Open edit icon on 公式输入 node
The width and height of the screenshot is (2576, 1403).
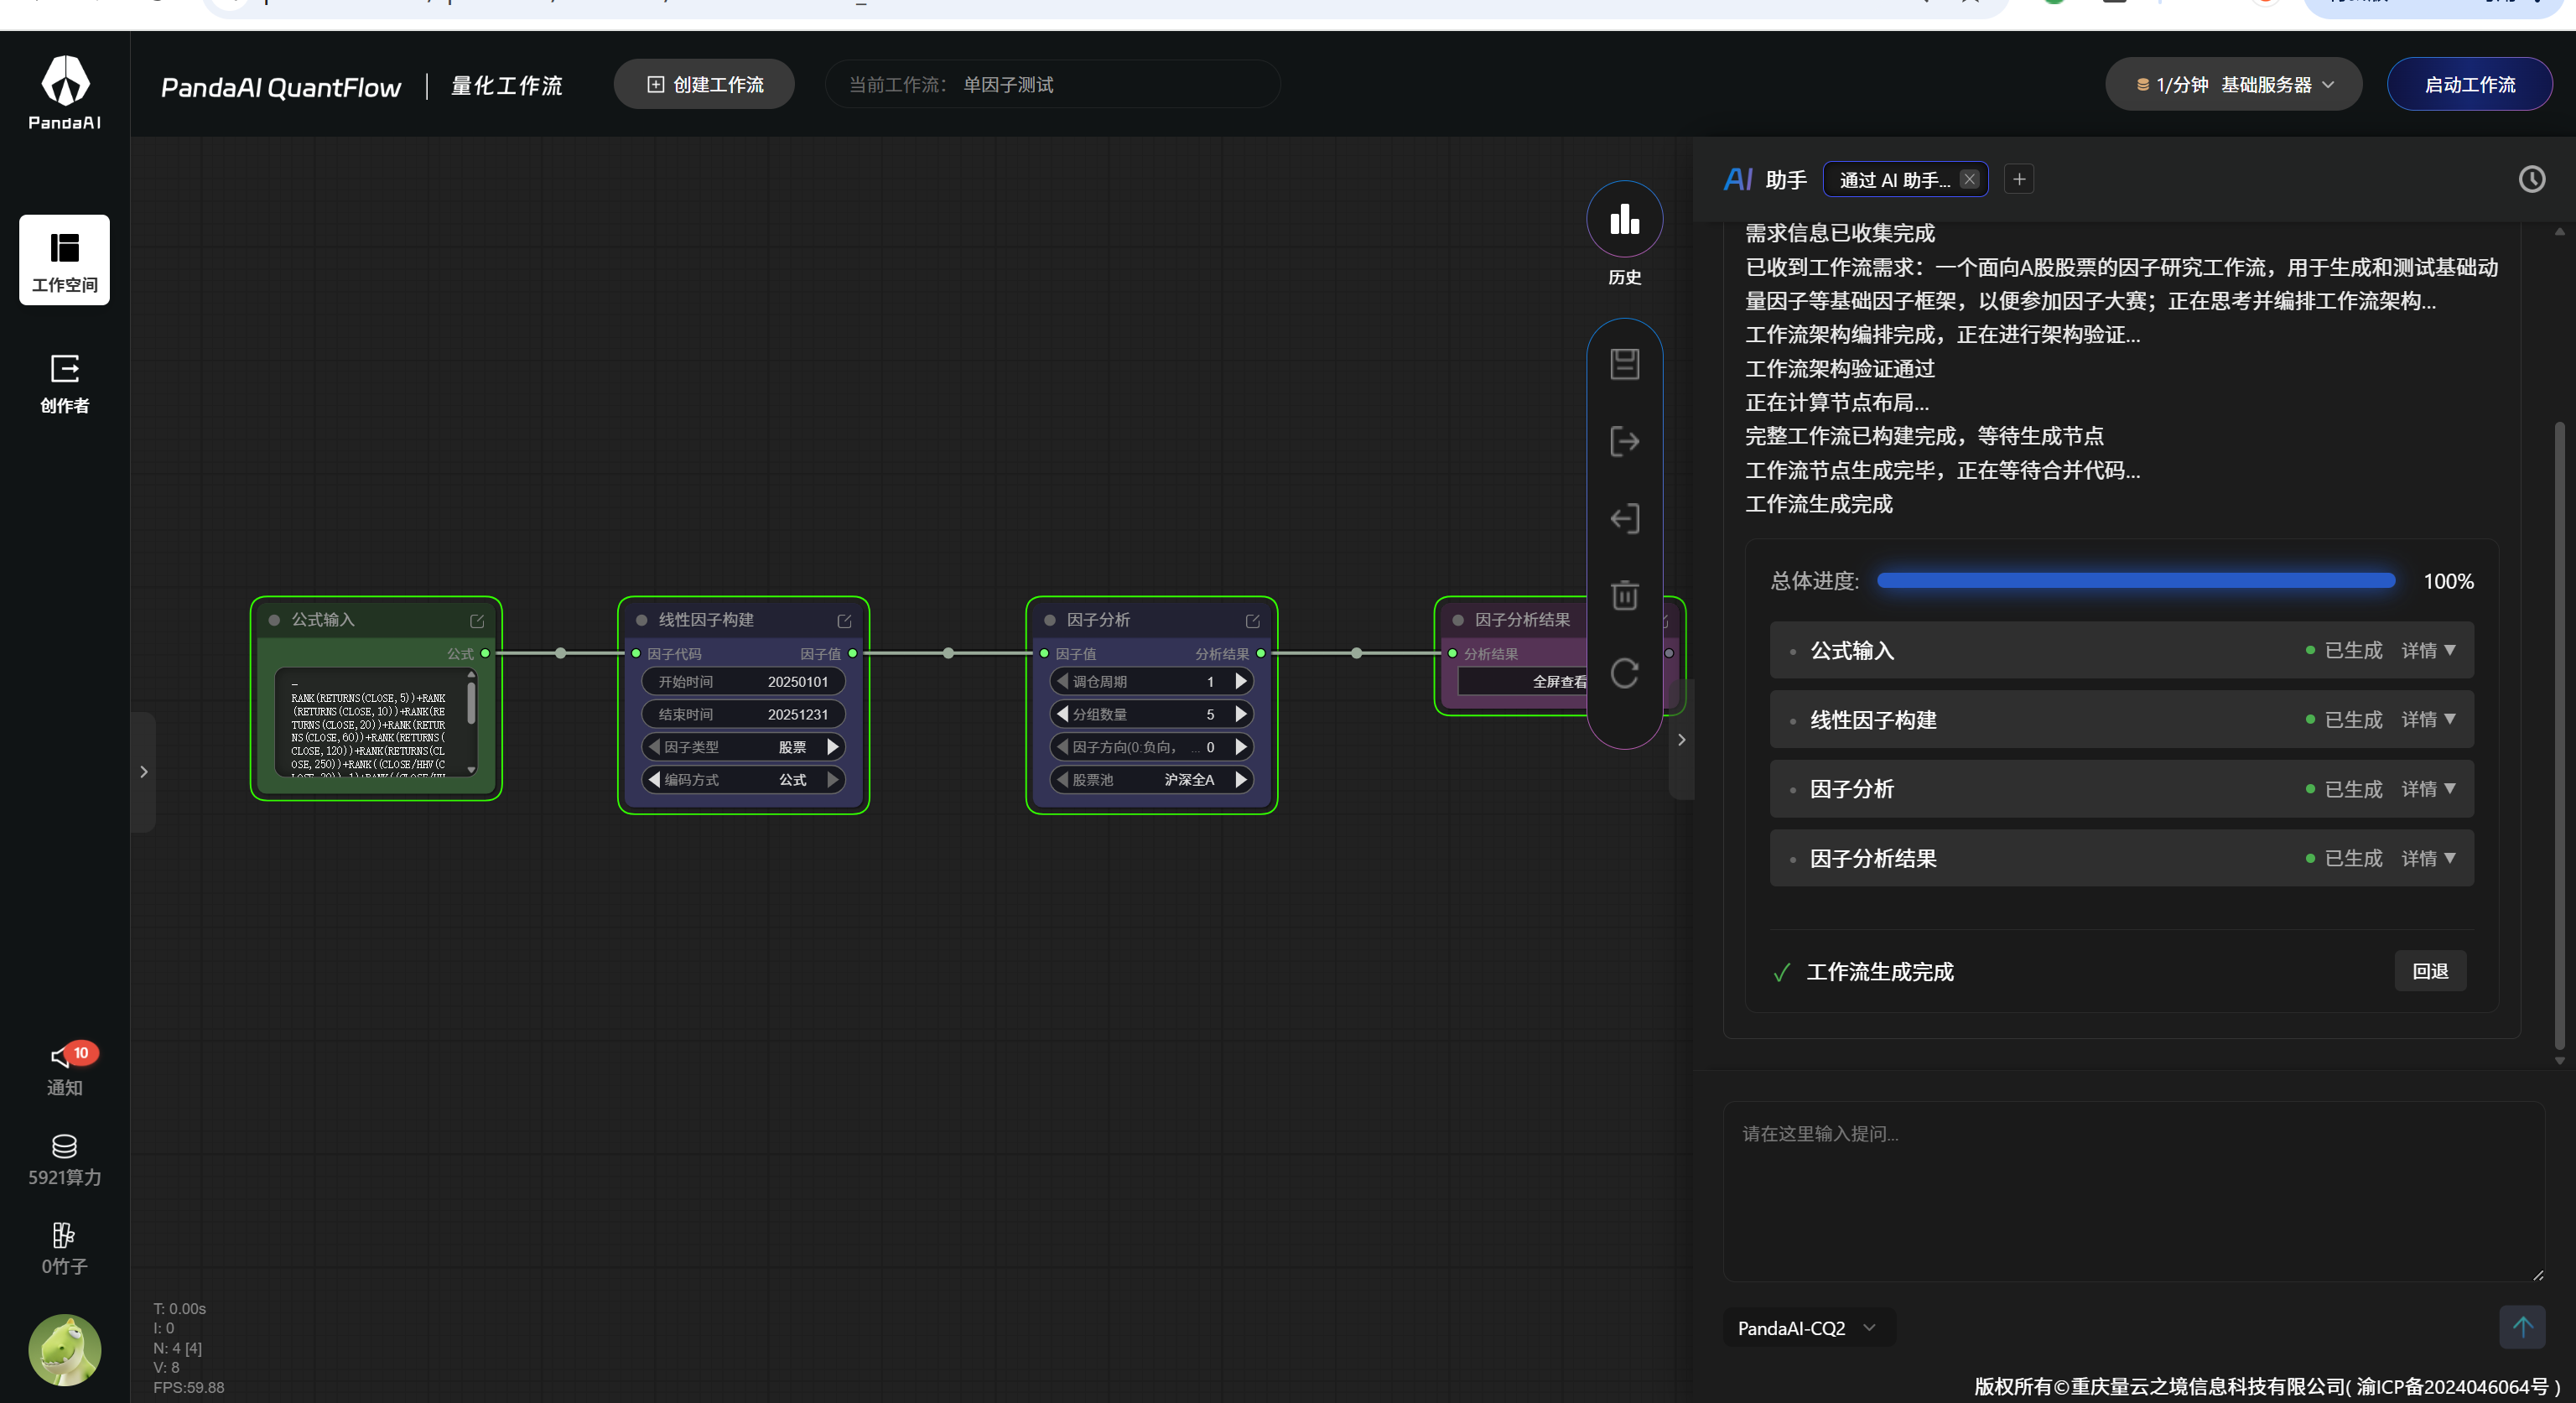[x=477, y=621]
